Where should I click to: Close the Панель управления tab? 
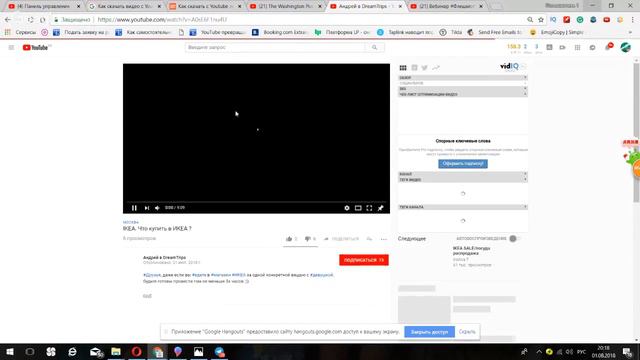click(x=78, y=7)
